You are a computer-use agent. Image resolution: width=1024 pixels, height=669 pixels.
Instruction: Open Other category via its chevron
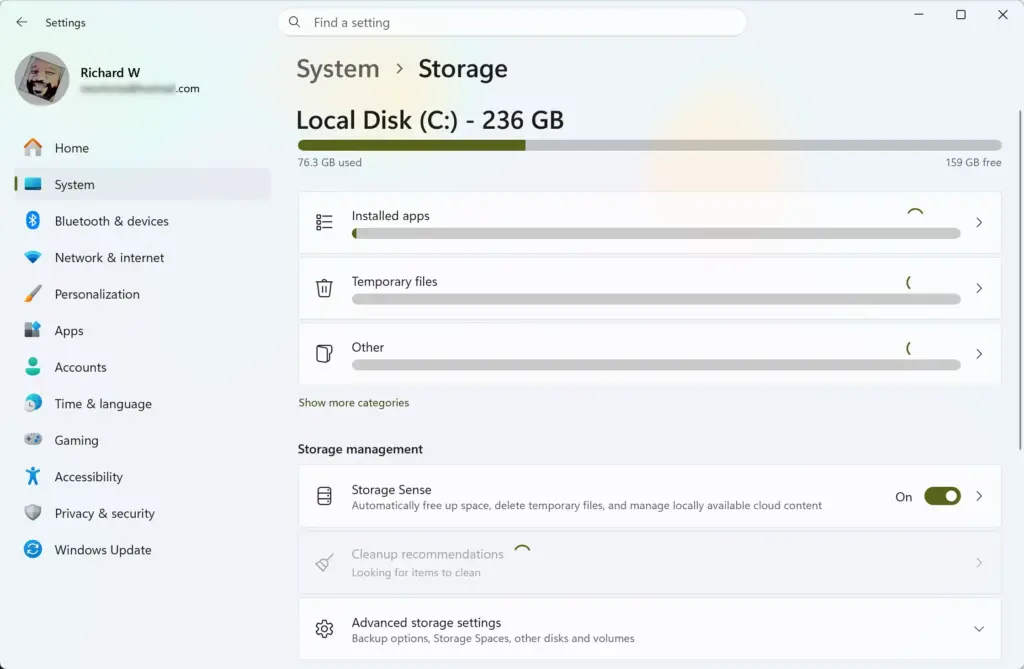click(x=978, y=353)
